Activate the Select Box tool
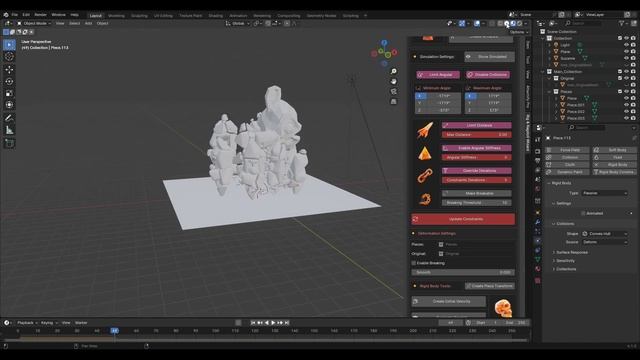Screen dimensions: 640x360 [x=9, y=44]
